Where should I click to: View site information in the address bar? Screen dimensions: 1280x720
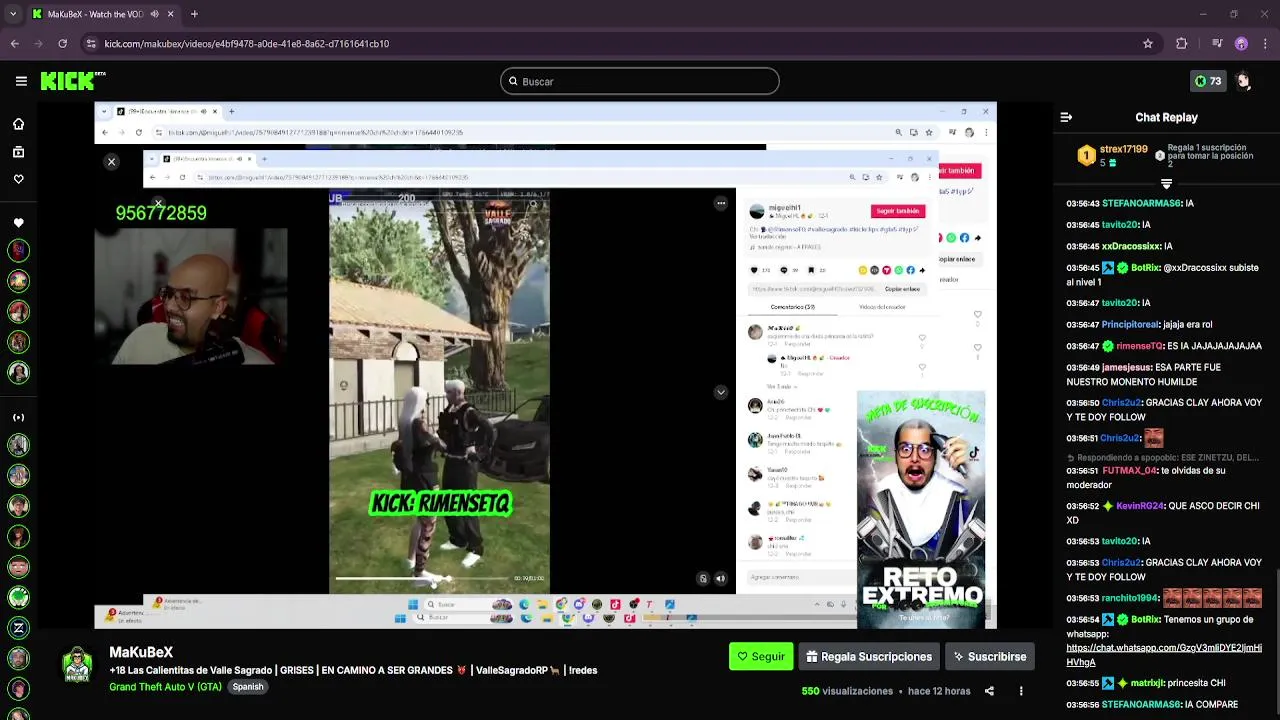91,44
